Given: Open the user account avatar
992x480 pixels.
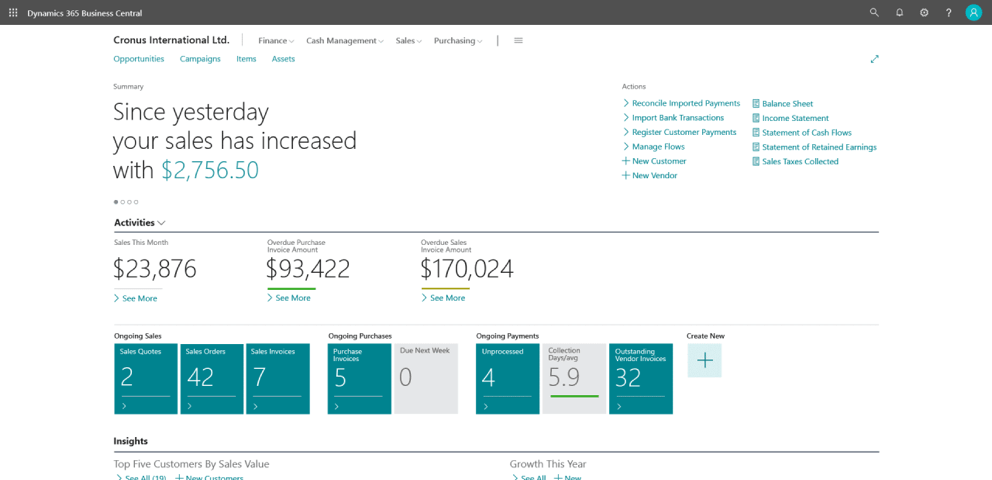Looking at the screenshot, I should 973,13.
